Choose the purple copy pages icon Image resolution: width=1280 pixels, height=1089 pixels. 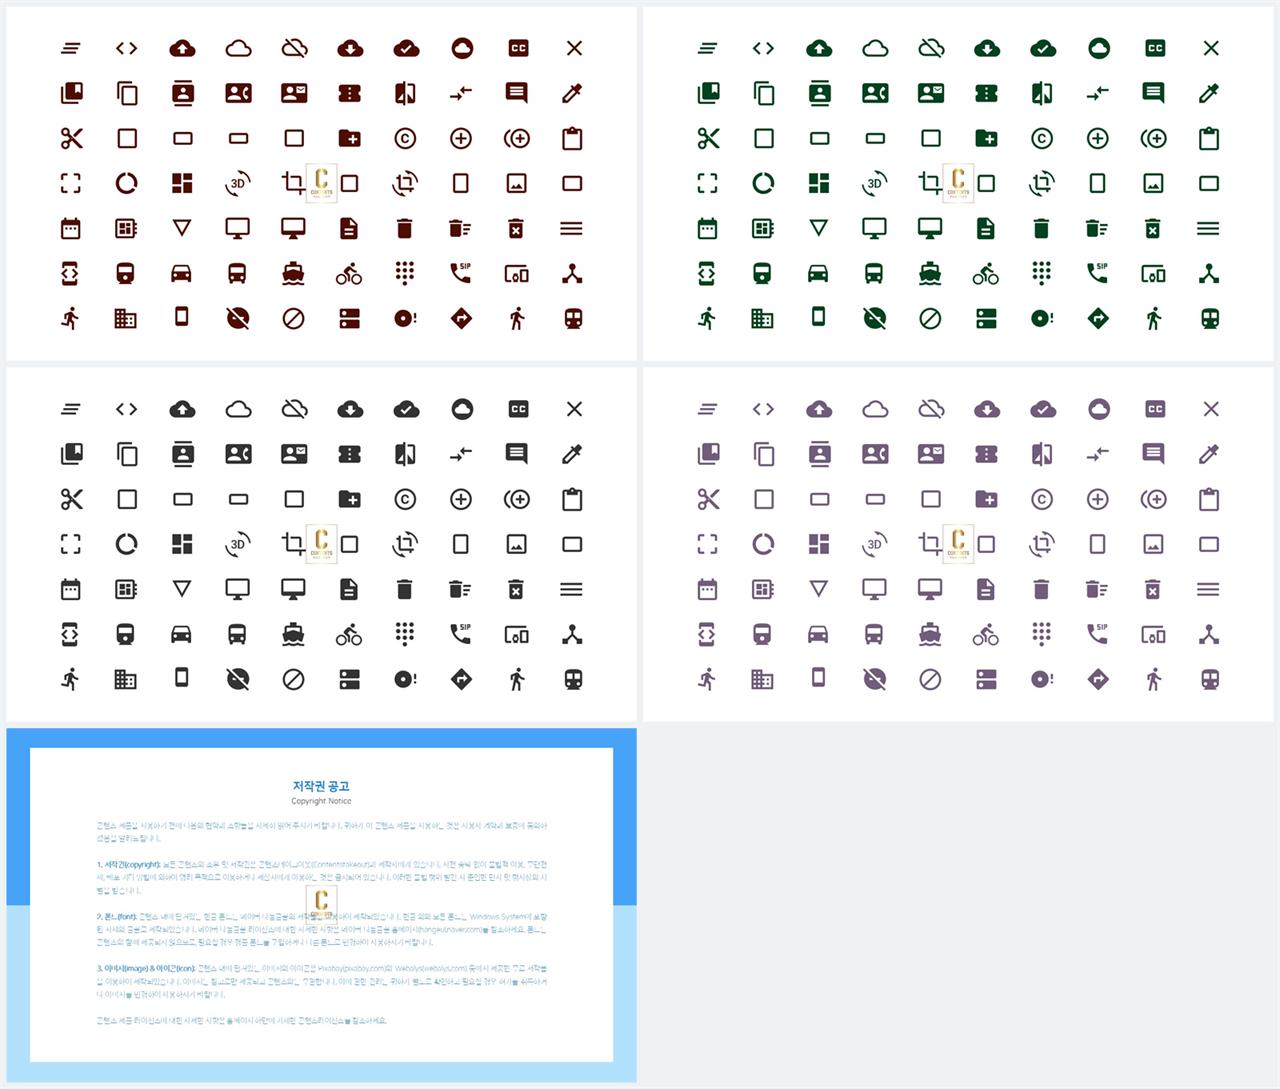coord(764,454)
